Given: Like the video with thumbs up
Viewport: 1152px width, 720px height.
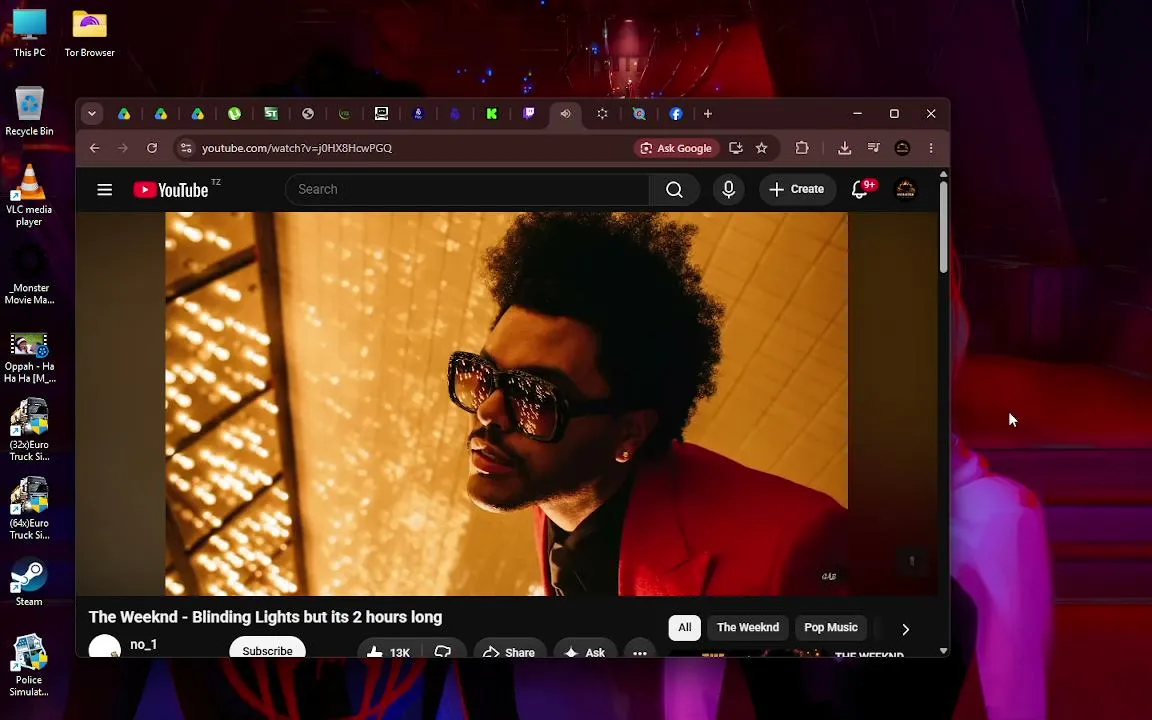Looking at the screenshot, I should pyautogui.click(x=389, y=651).
